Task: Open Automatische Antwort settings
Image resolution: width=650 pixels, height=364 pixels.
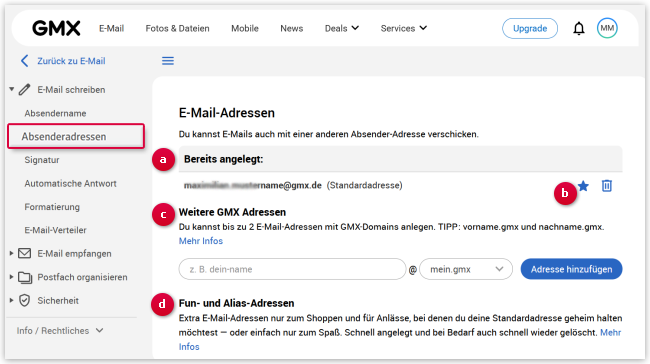Action: 70,183
